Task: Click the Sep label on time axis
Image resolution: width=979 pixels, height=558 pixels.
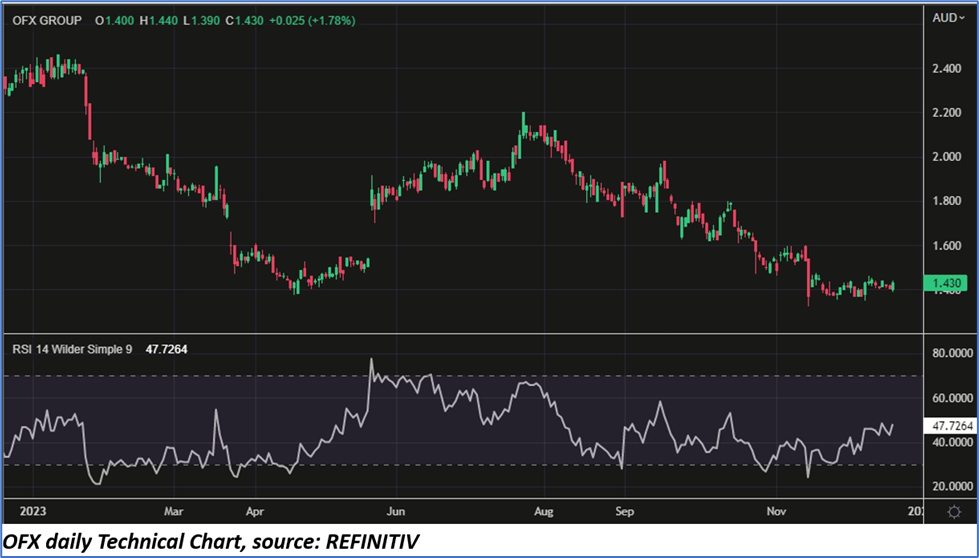Action: click(x=625, y=508)
